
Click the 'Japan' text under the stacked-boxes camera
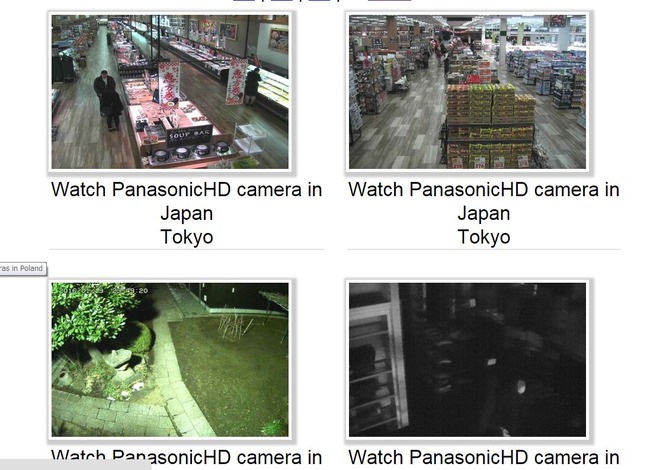pos(484,213)
